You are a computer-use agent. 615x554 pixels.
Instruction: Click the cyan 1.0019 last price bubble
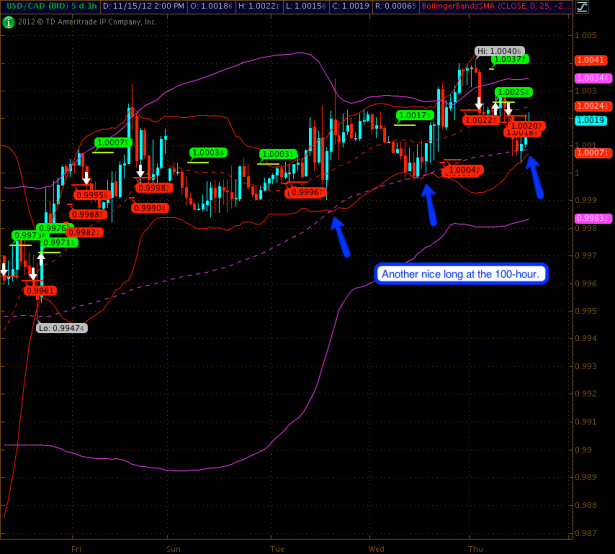tap(591, 120)
